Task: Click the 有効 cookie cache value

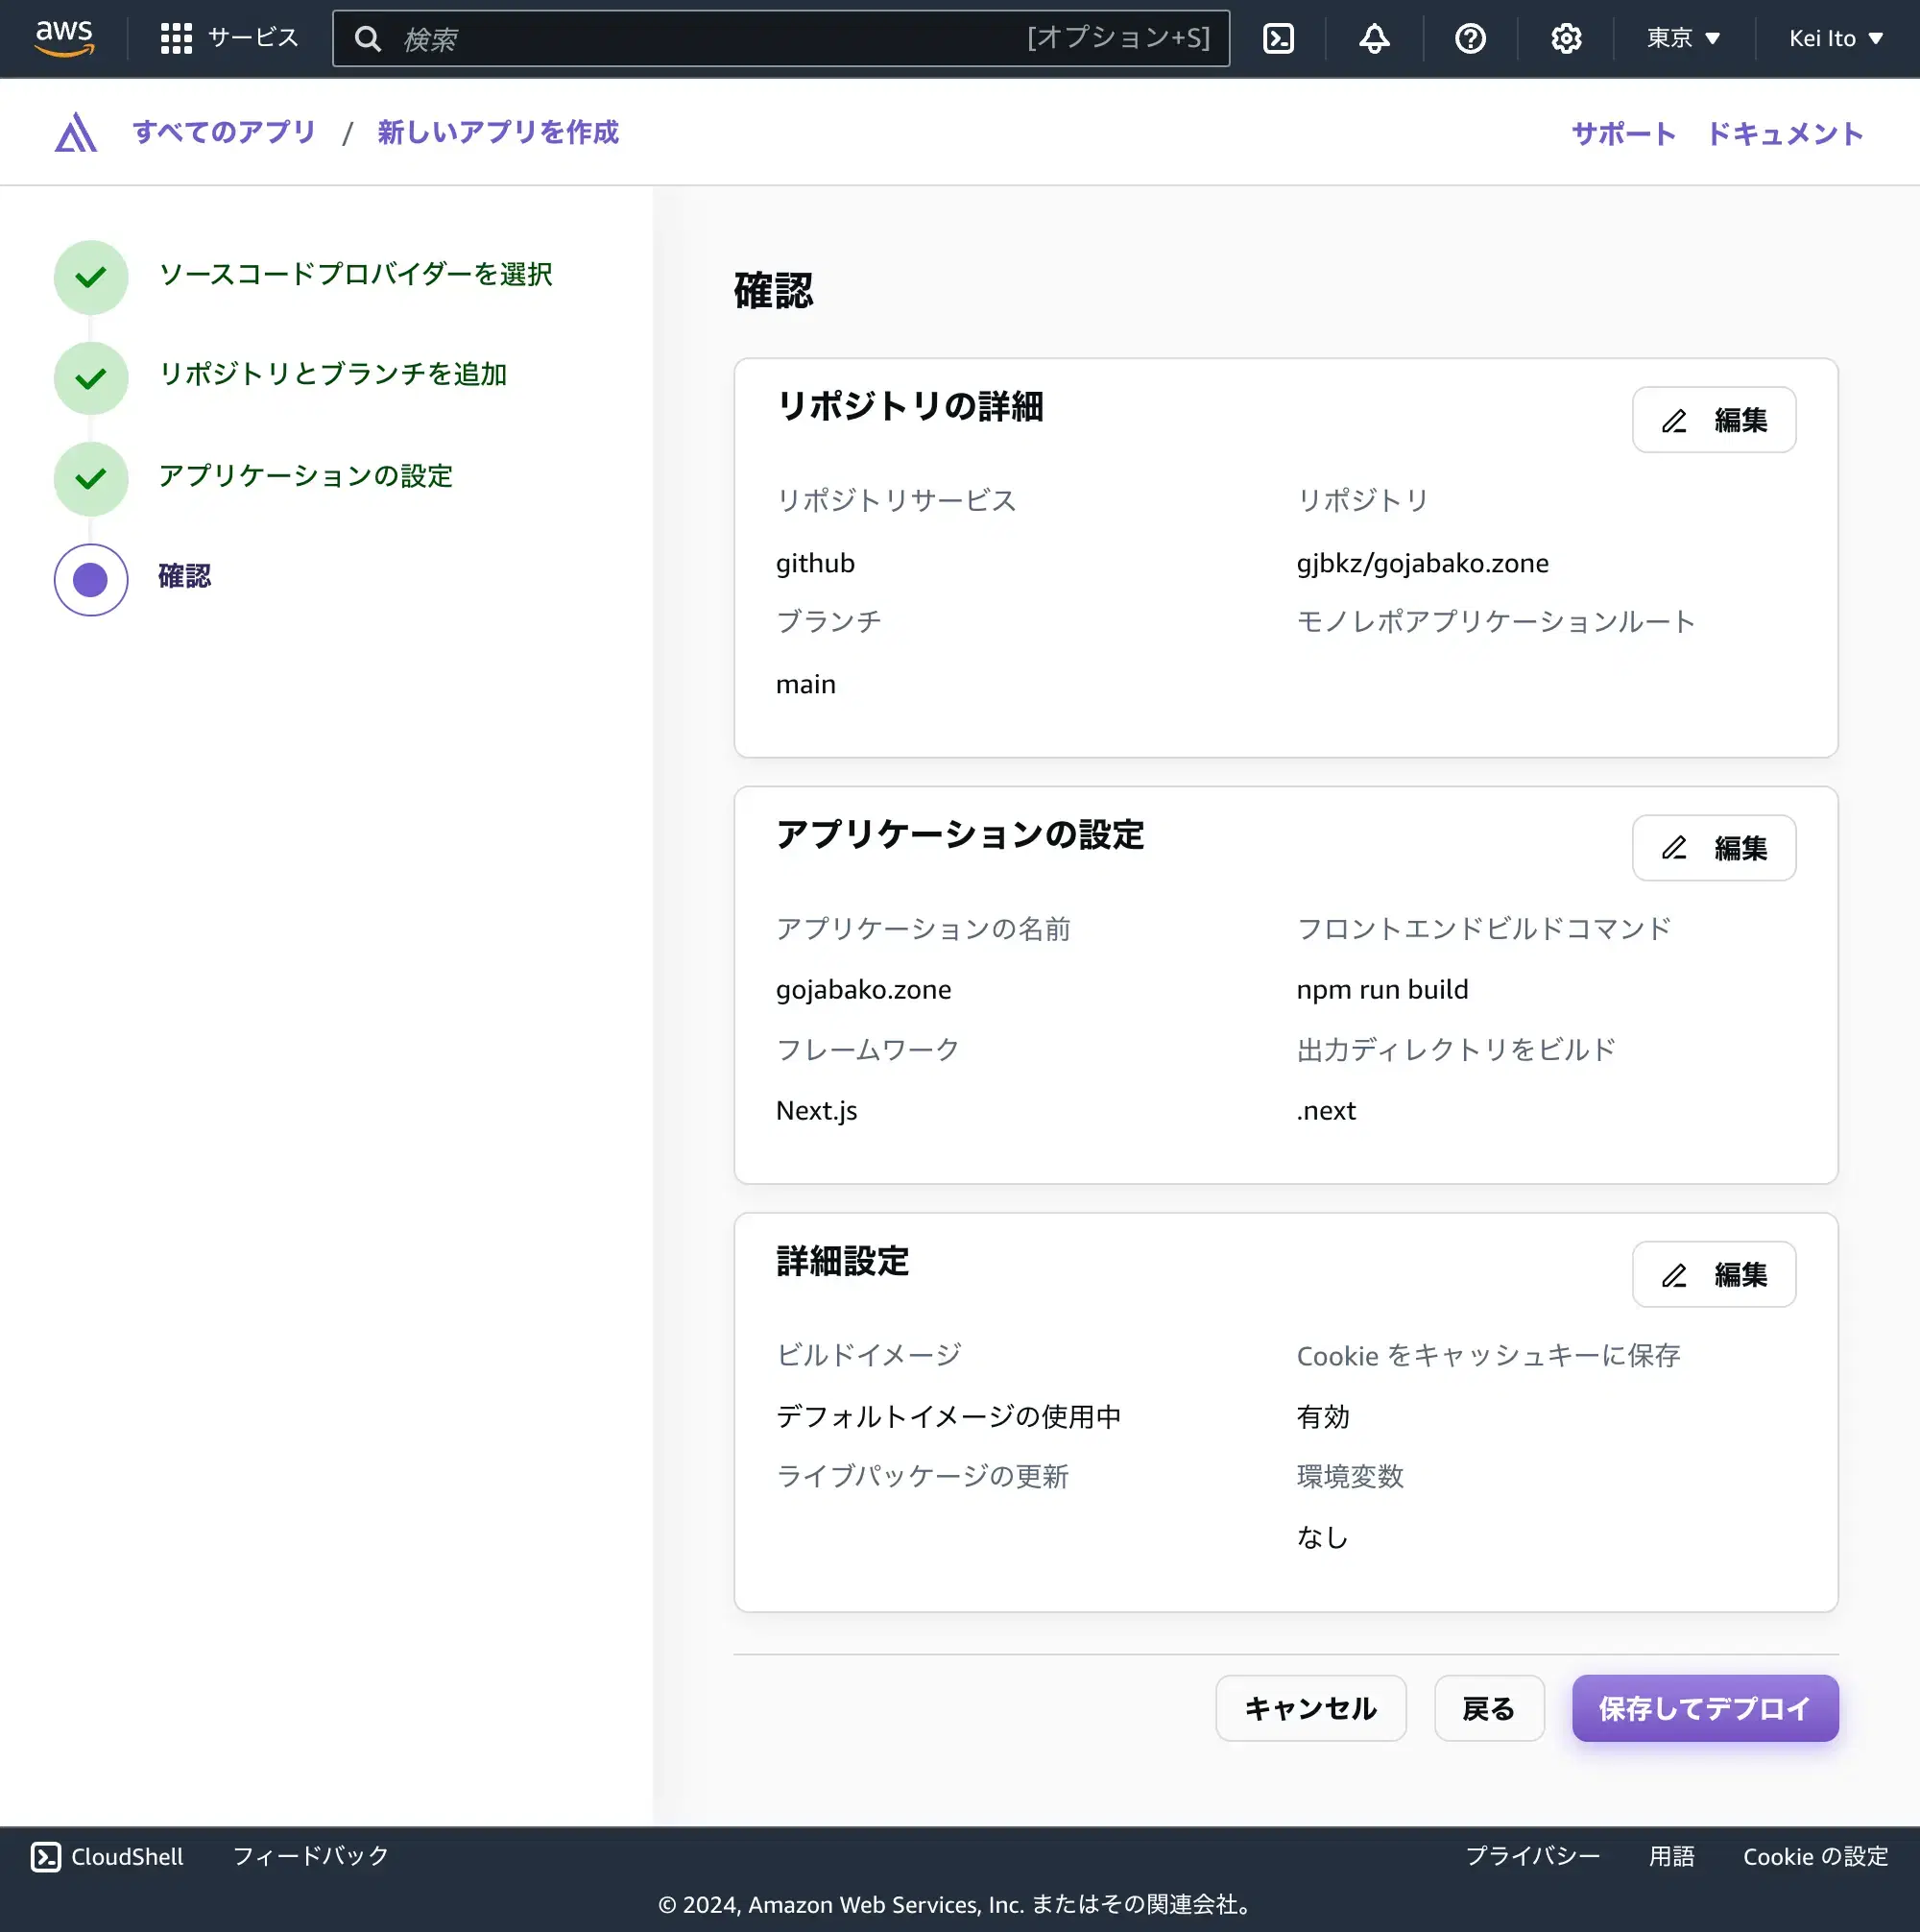Action: click(1323, 1417)
